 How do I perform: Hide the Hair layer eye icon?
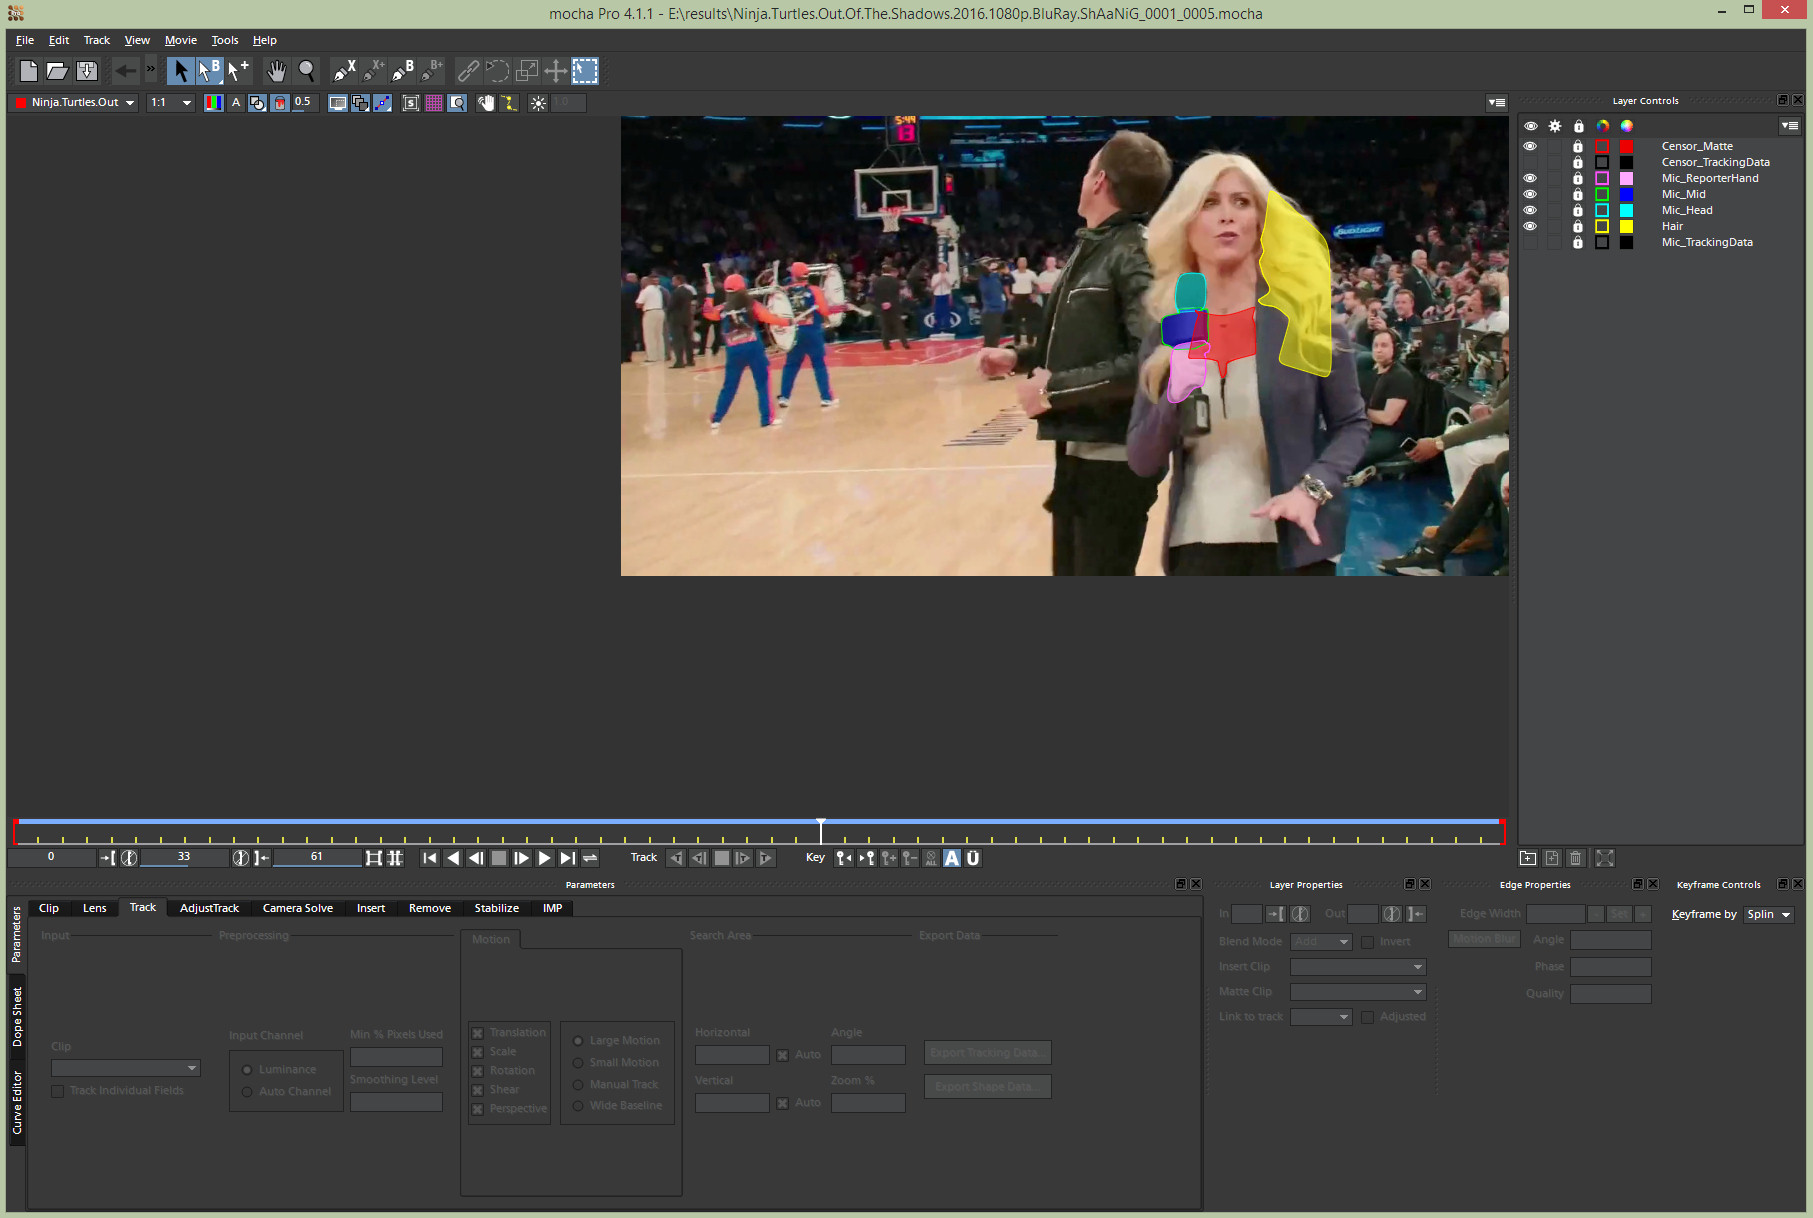[1530, 226]
